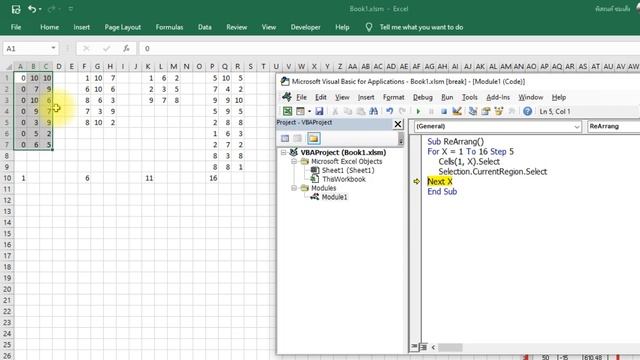Open the Excel Data ribbon tab

pyautogui.click(x=204, y=27)
